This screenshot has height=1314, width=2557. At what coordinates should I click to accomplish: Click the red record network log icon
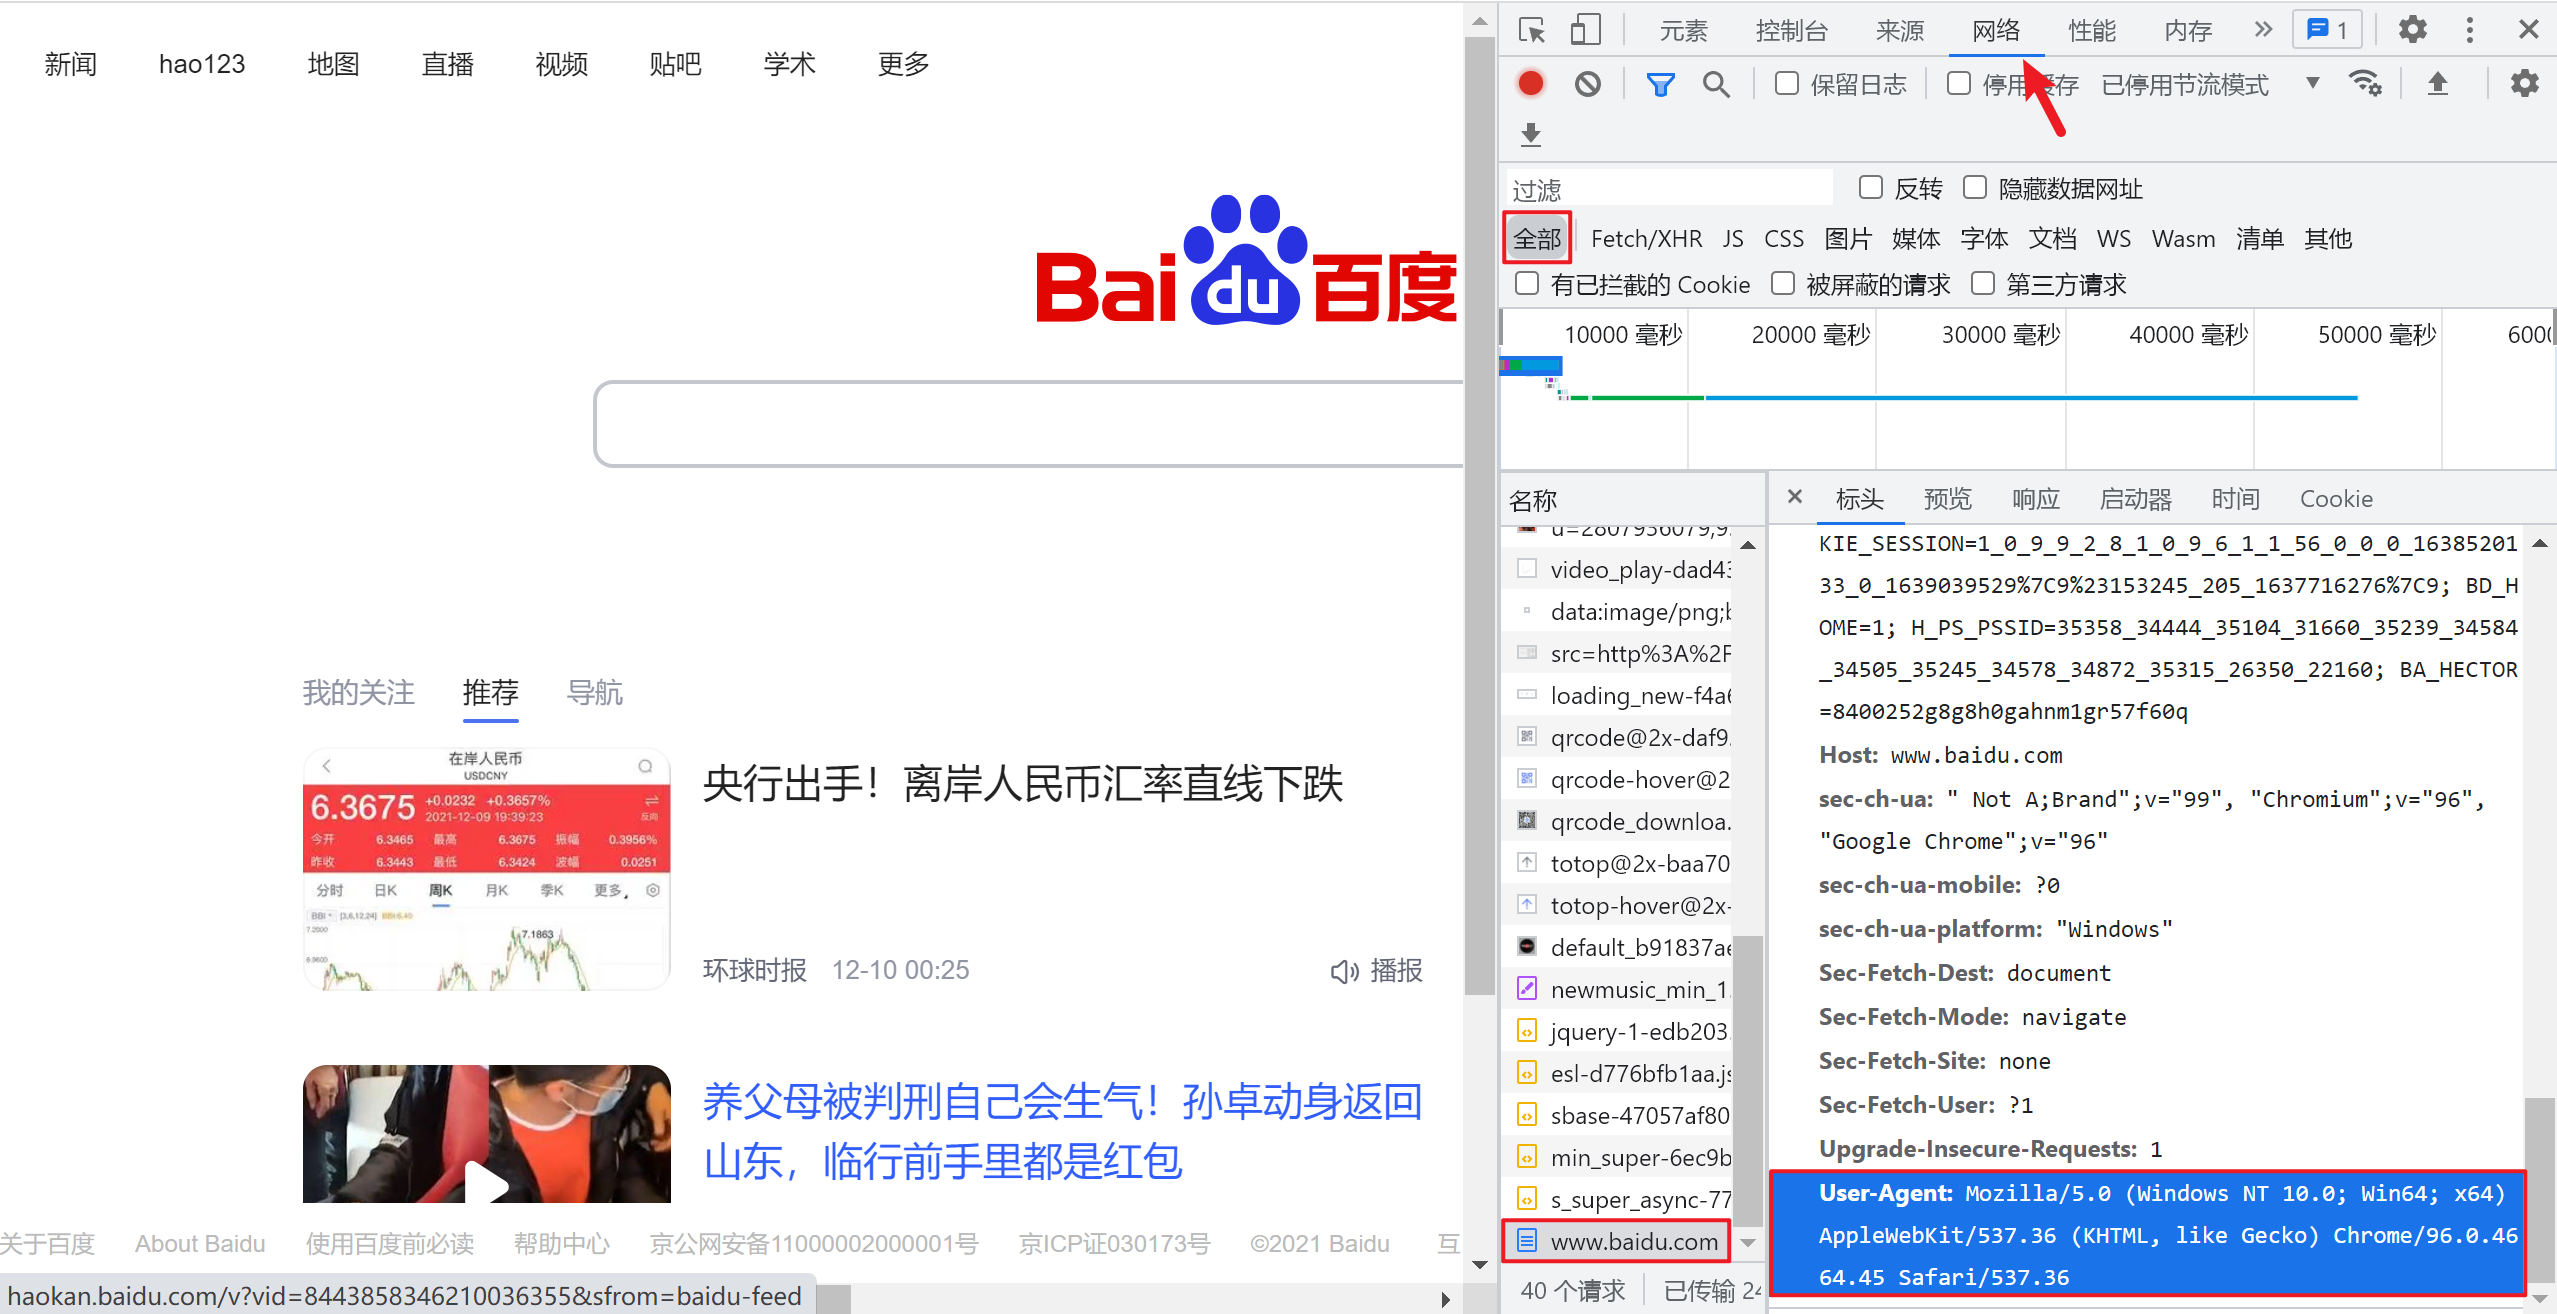[1530, 84]
